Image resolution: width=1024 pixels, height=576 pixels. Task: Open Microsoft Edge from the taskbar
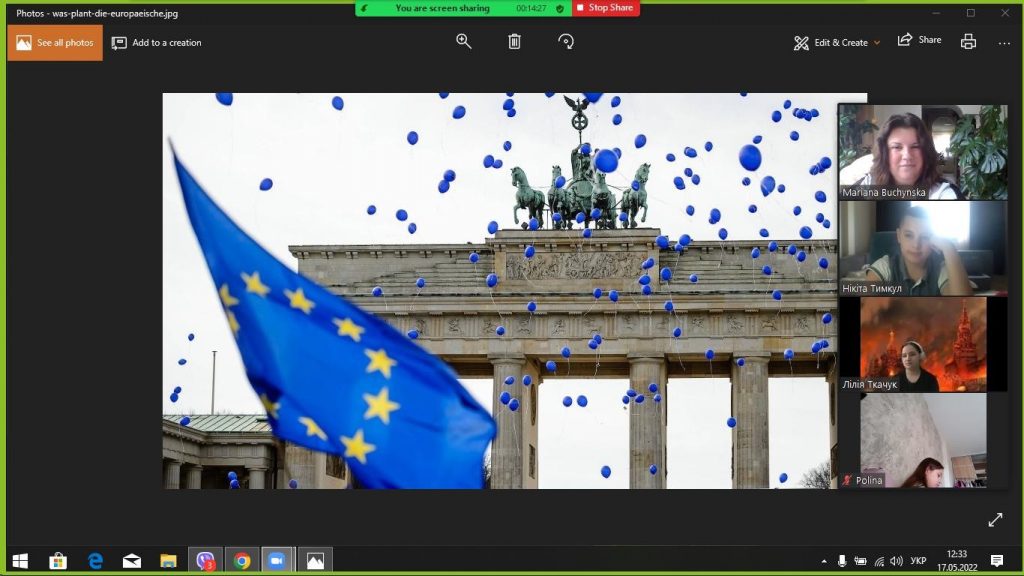click(95, 561)
